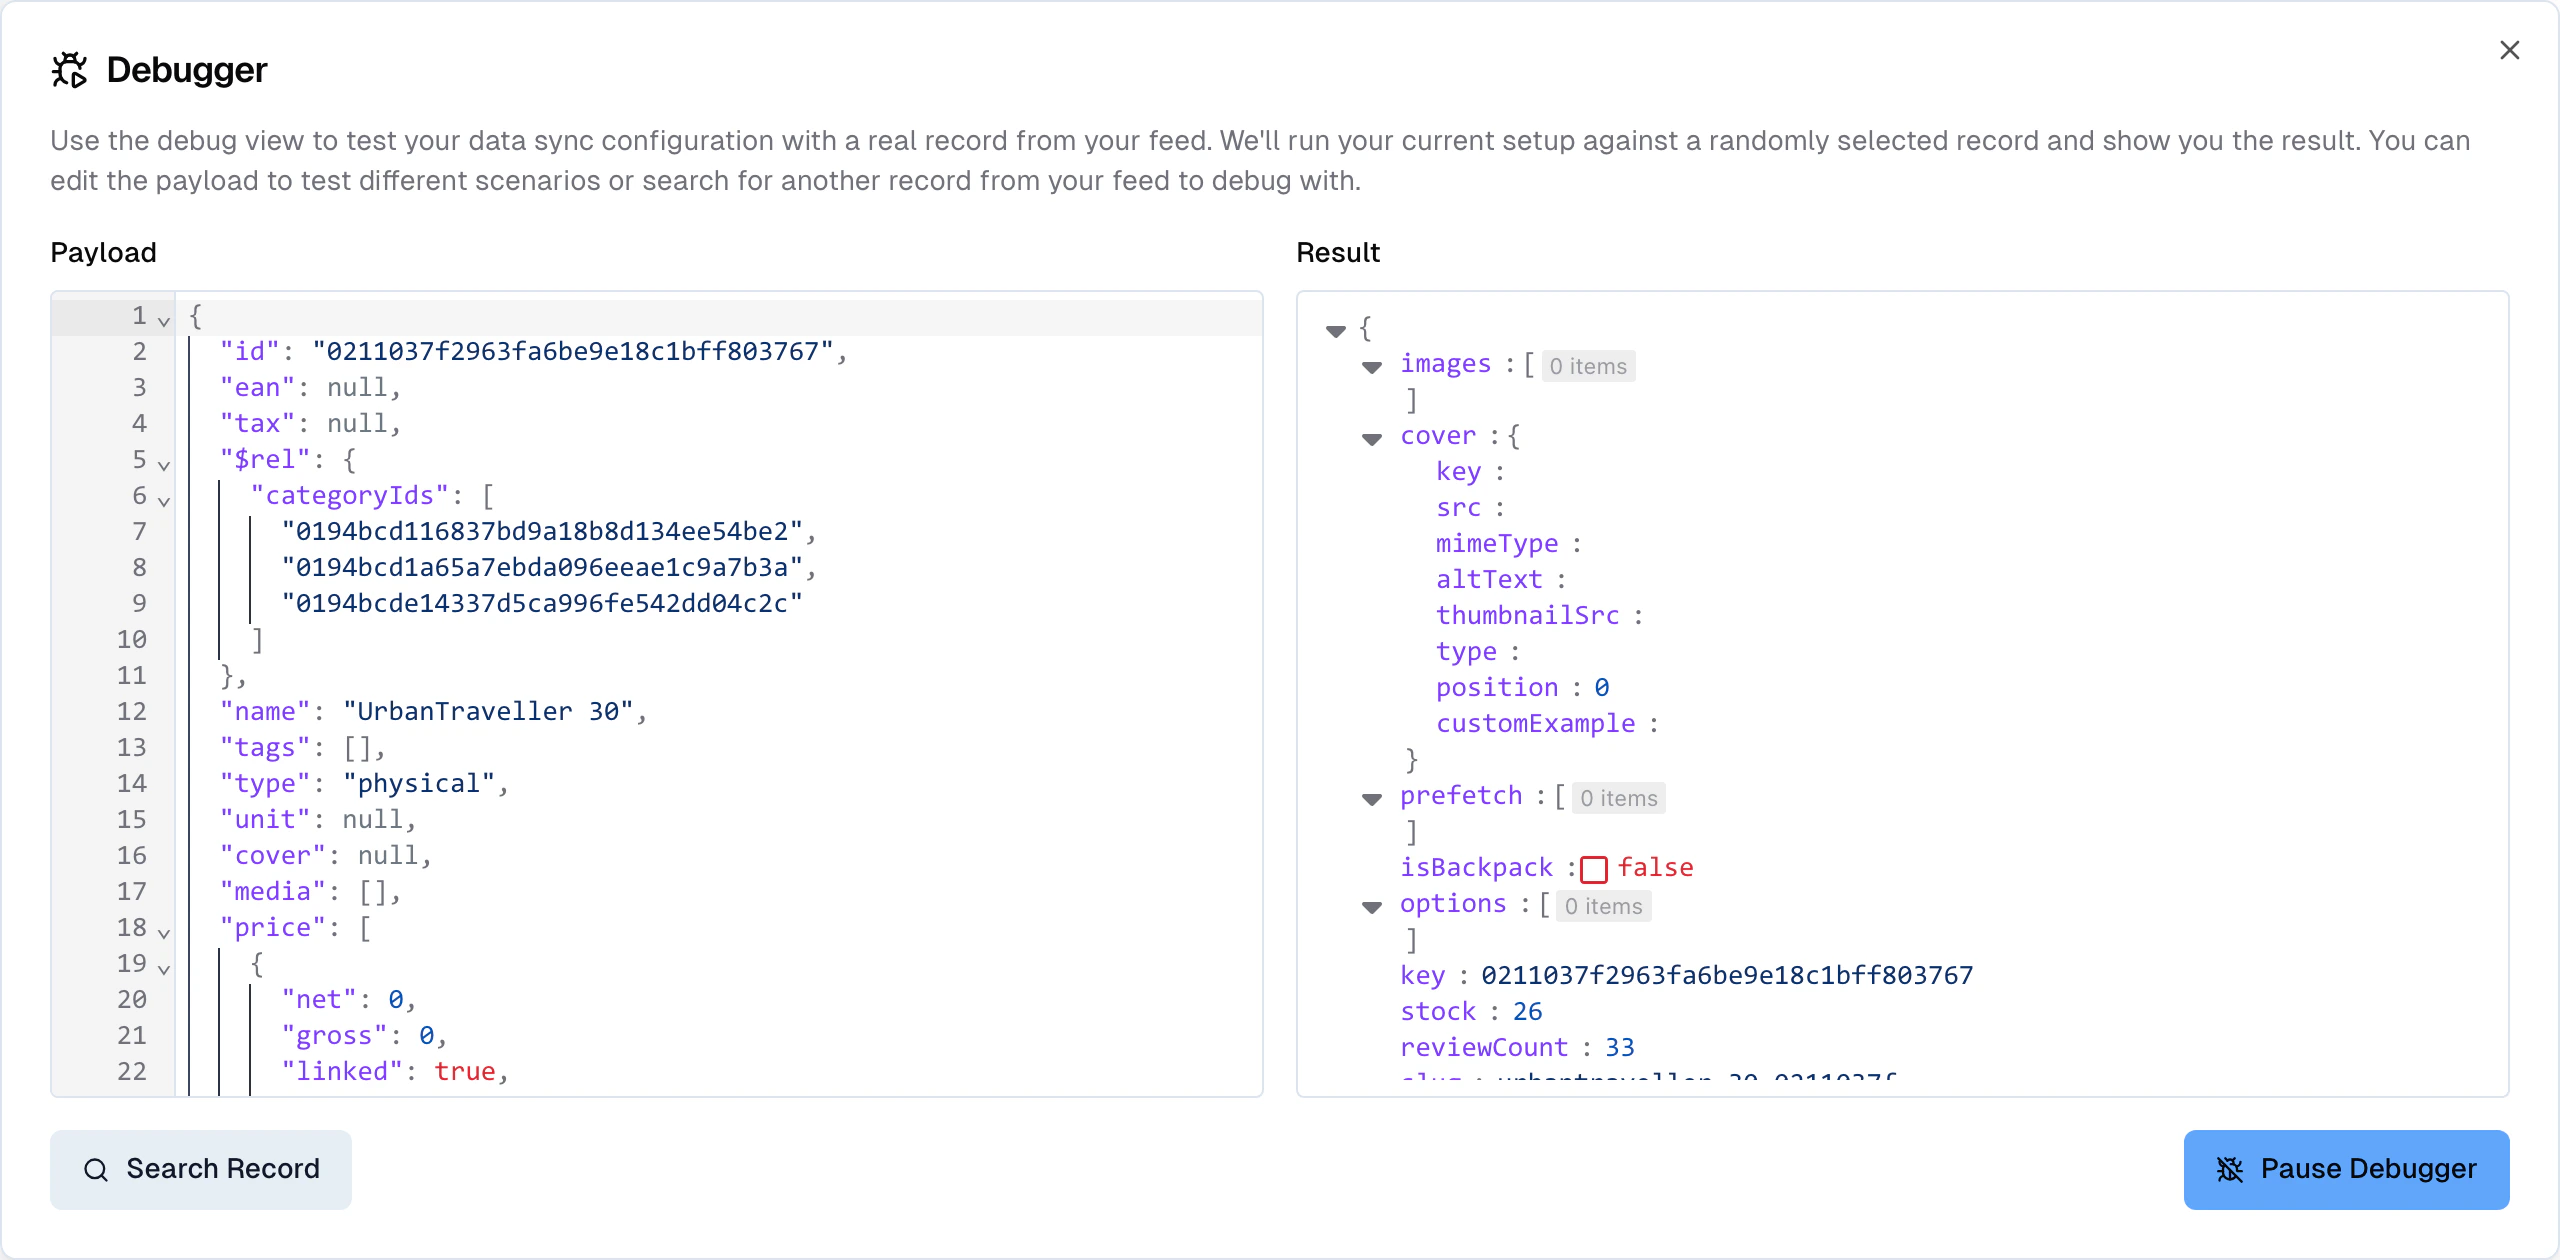
Task: Click line number 22 in the gutter
Action: pos(132,1072)
